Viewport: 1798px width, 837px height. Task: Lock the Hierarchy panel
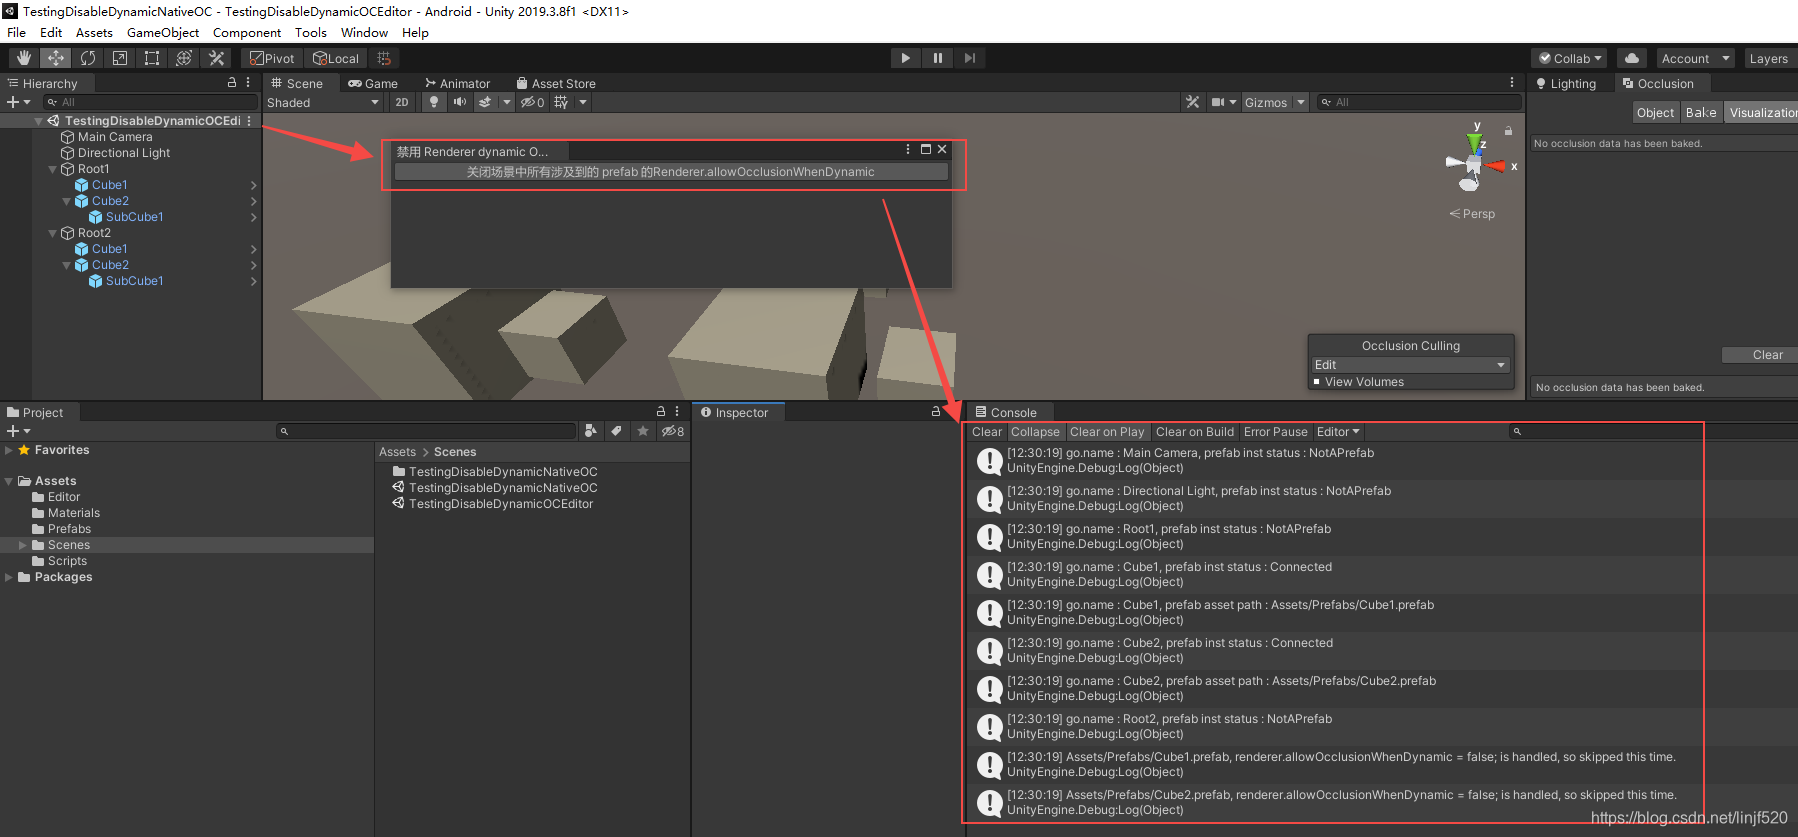pyautogui.click(x=232, y=83)
